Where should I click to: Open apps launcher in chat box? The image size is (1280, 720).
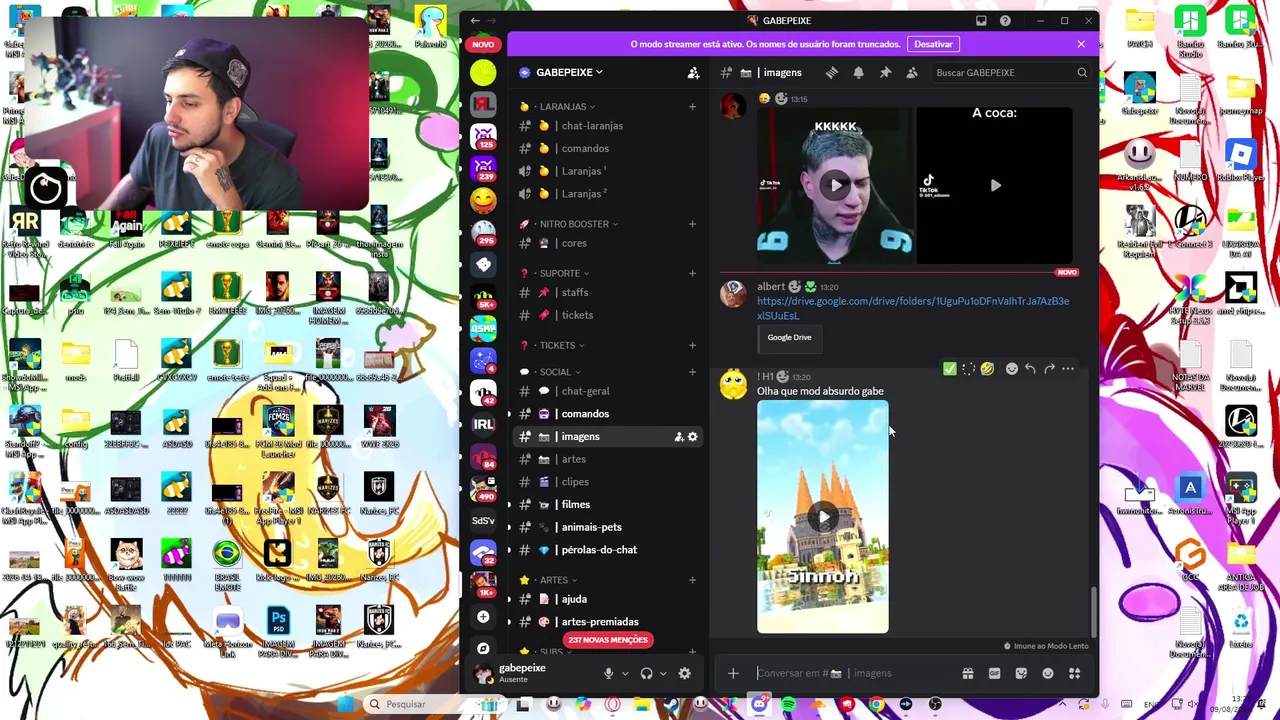coord(1075,673)
